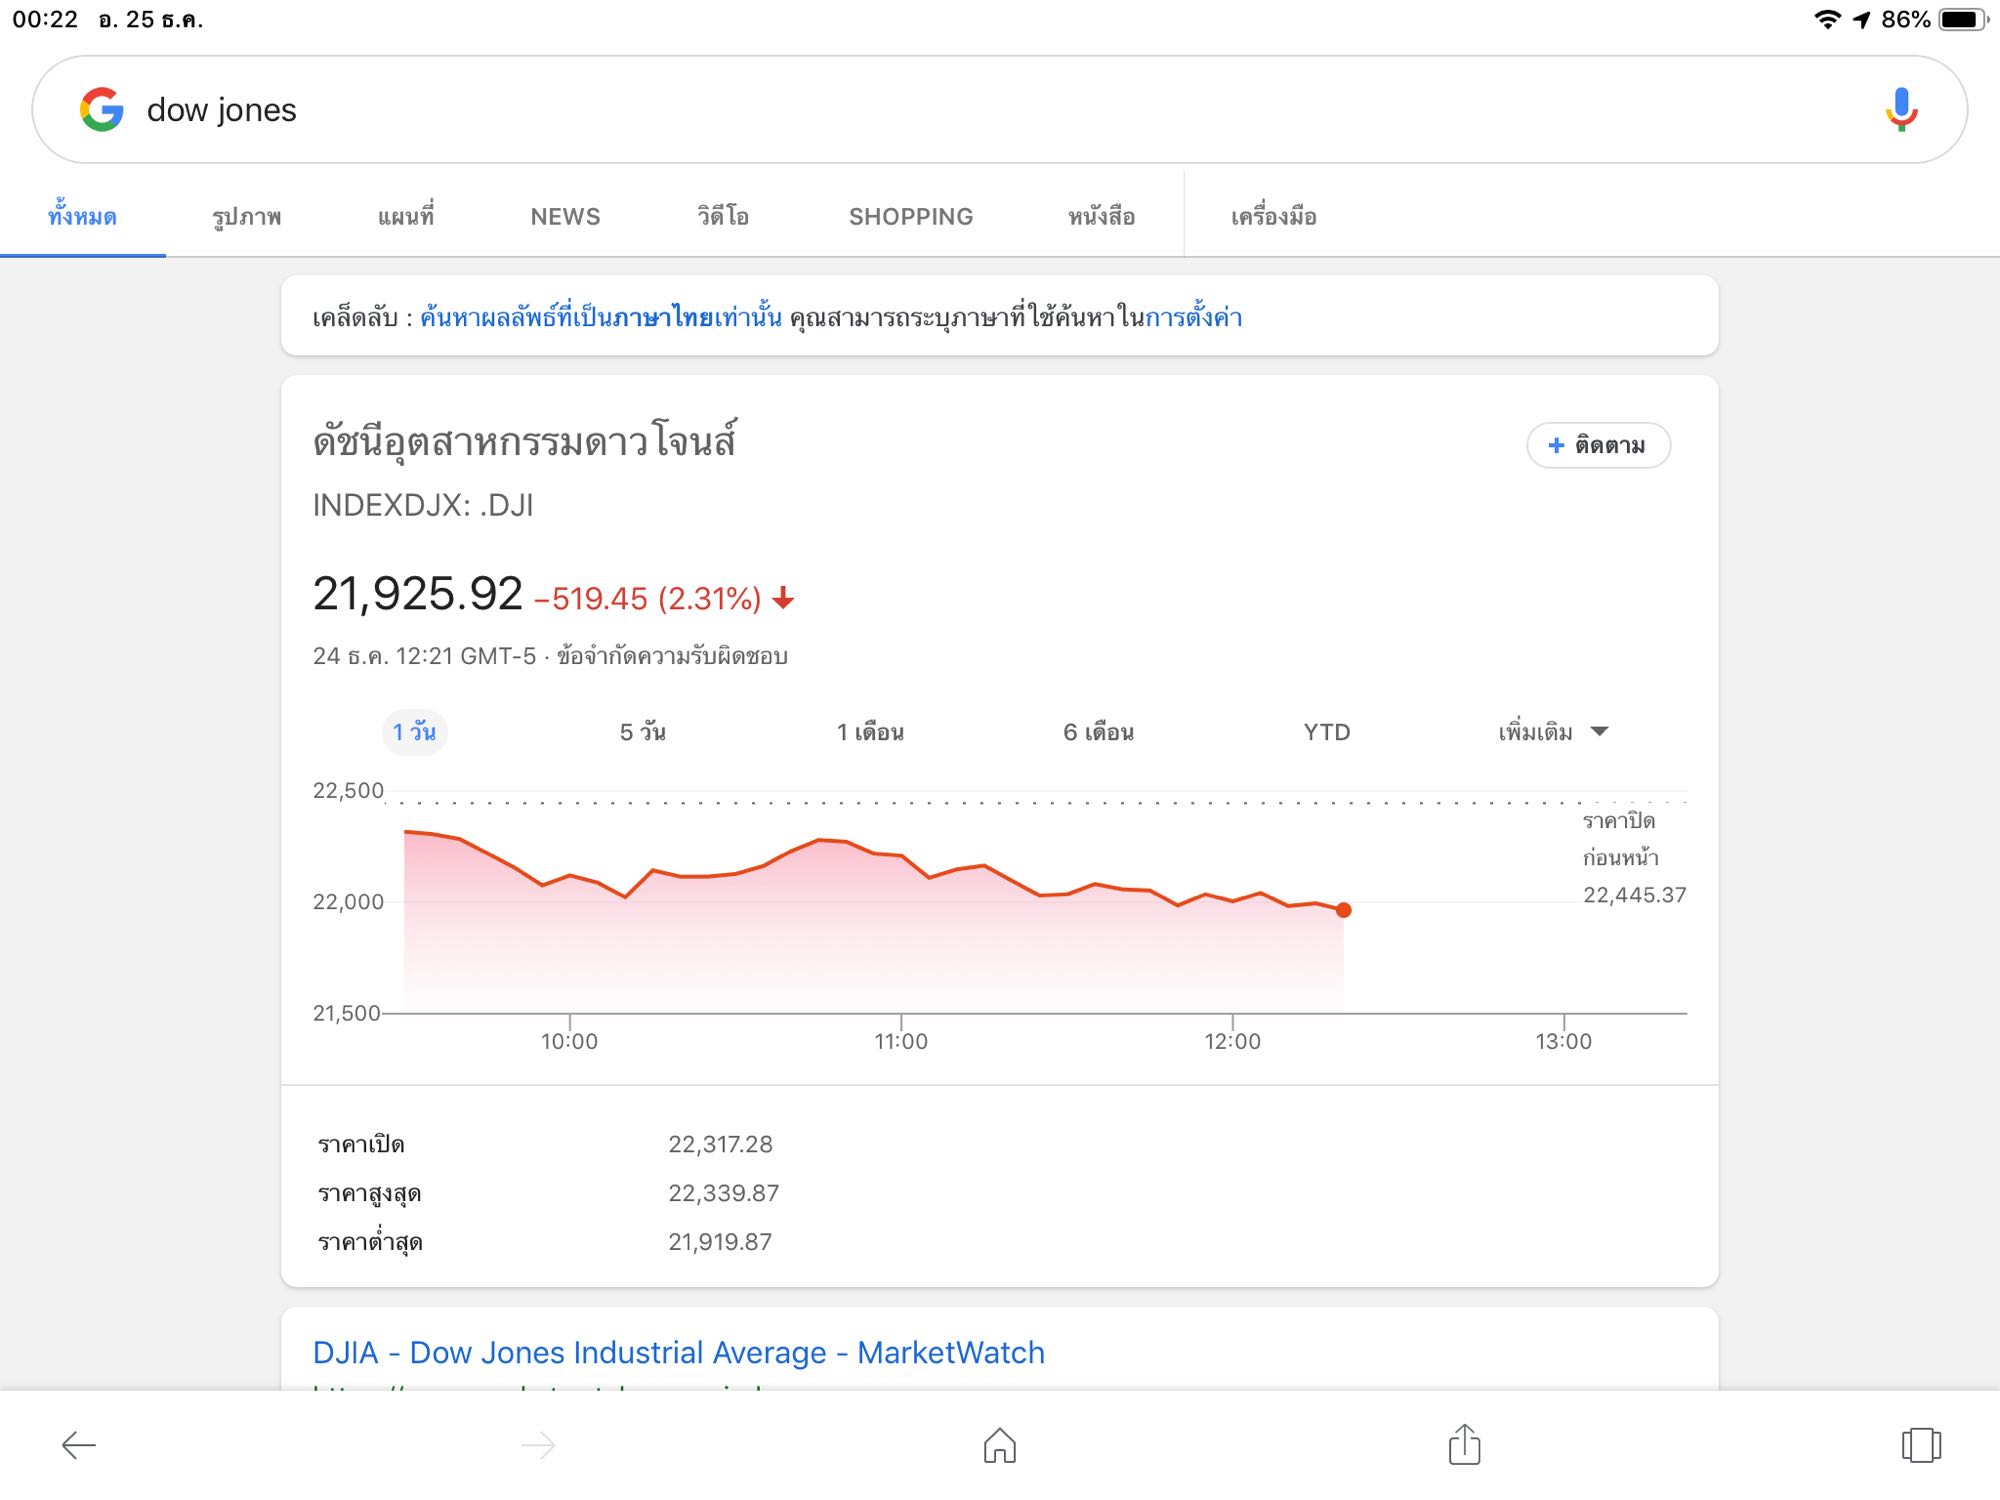2000x1500 pixels.
Task: Tap the Google voice search microphone
Action: [1901, 110]
